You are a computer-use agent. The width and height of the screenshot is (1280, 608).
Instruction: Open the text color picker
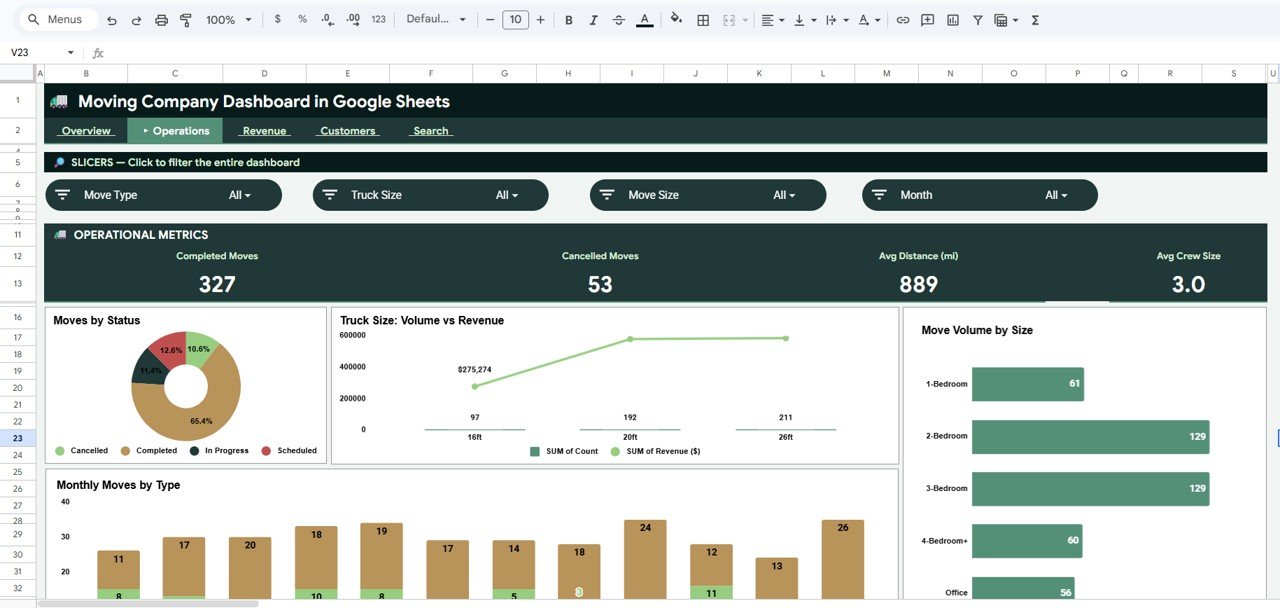click(x=644, y=20)
